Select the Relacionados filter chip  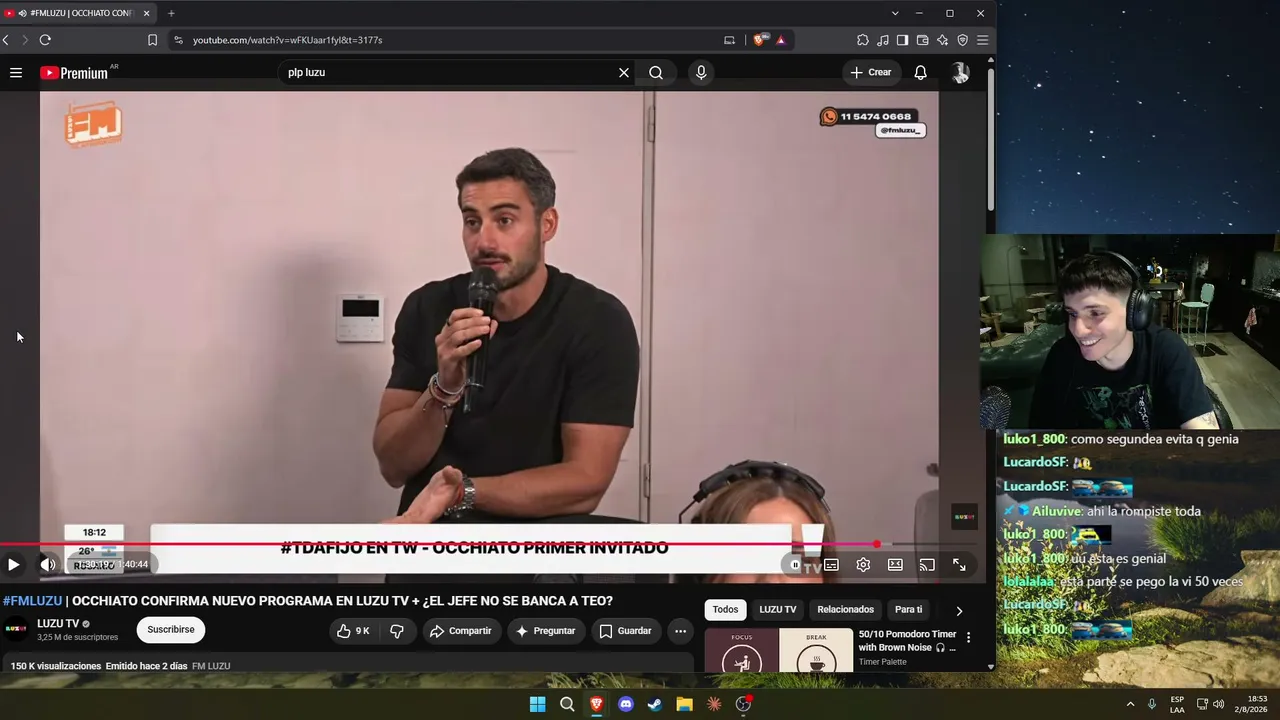tap(845, 610)
